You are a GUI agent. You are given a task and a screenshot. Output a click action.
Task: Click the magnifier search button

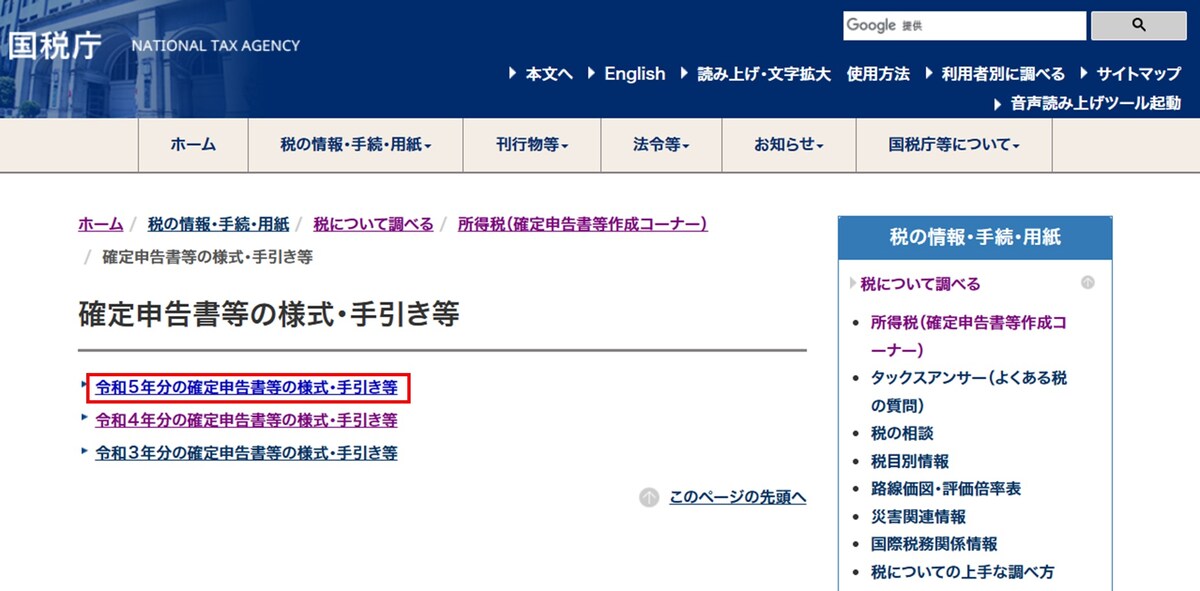coord(1138,26)
